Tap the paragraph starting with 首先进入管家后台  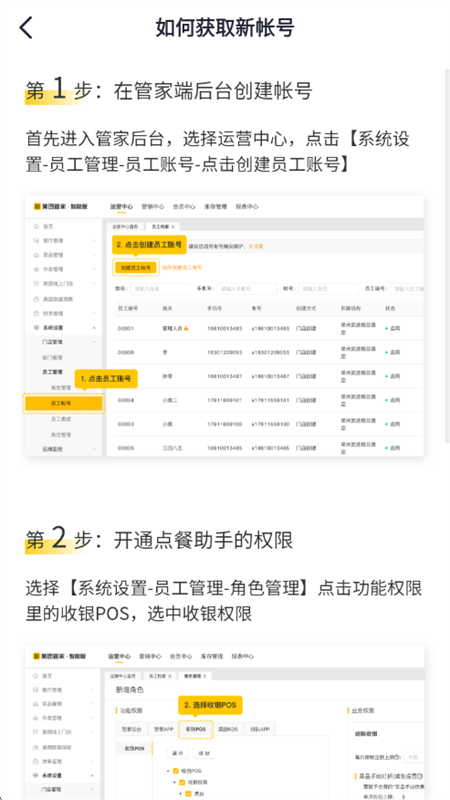pyautogui.click(x=218, y=152)
